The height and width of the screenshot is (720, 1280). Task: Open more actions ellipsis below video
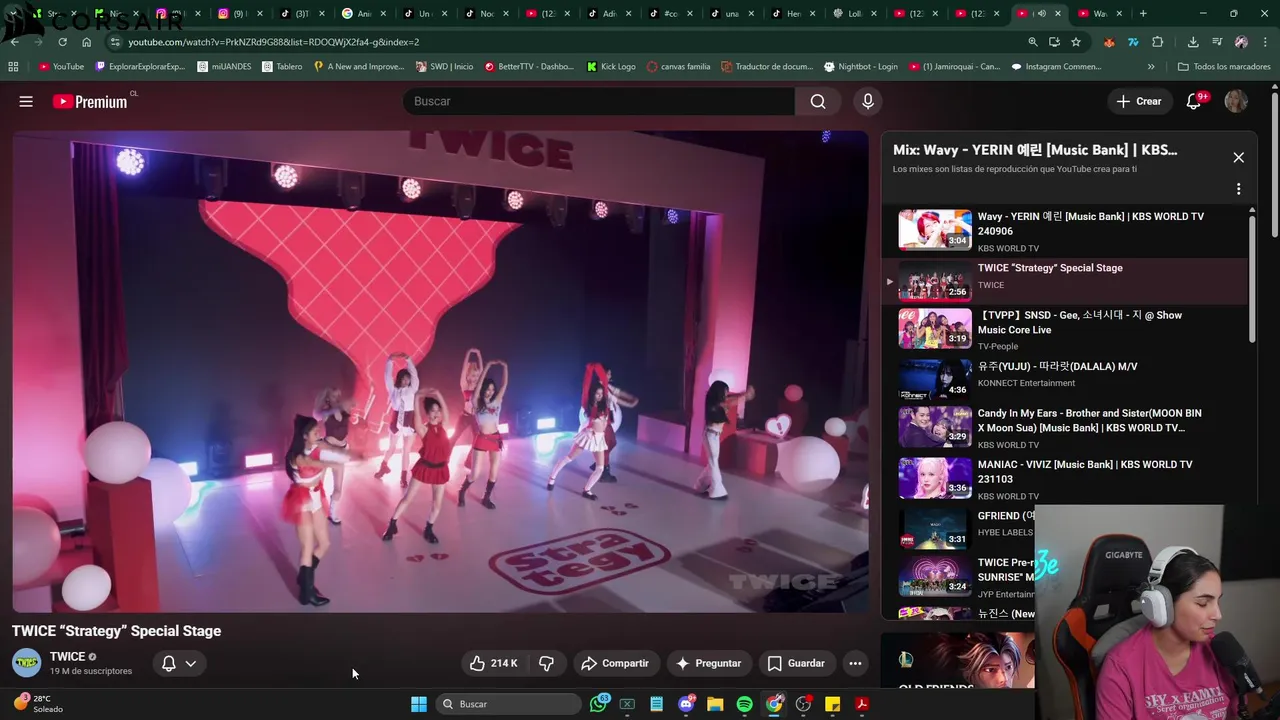coord(855,663)
